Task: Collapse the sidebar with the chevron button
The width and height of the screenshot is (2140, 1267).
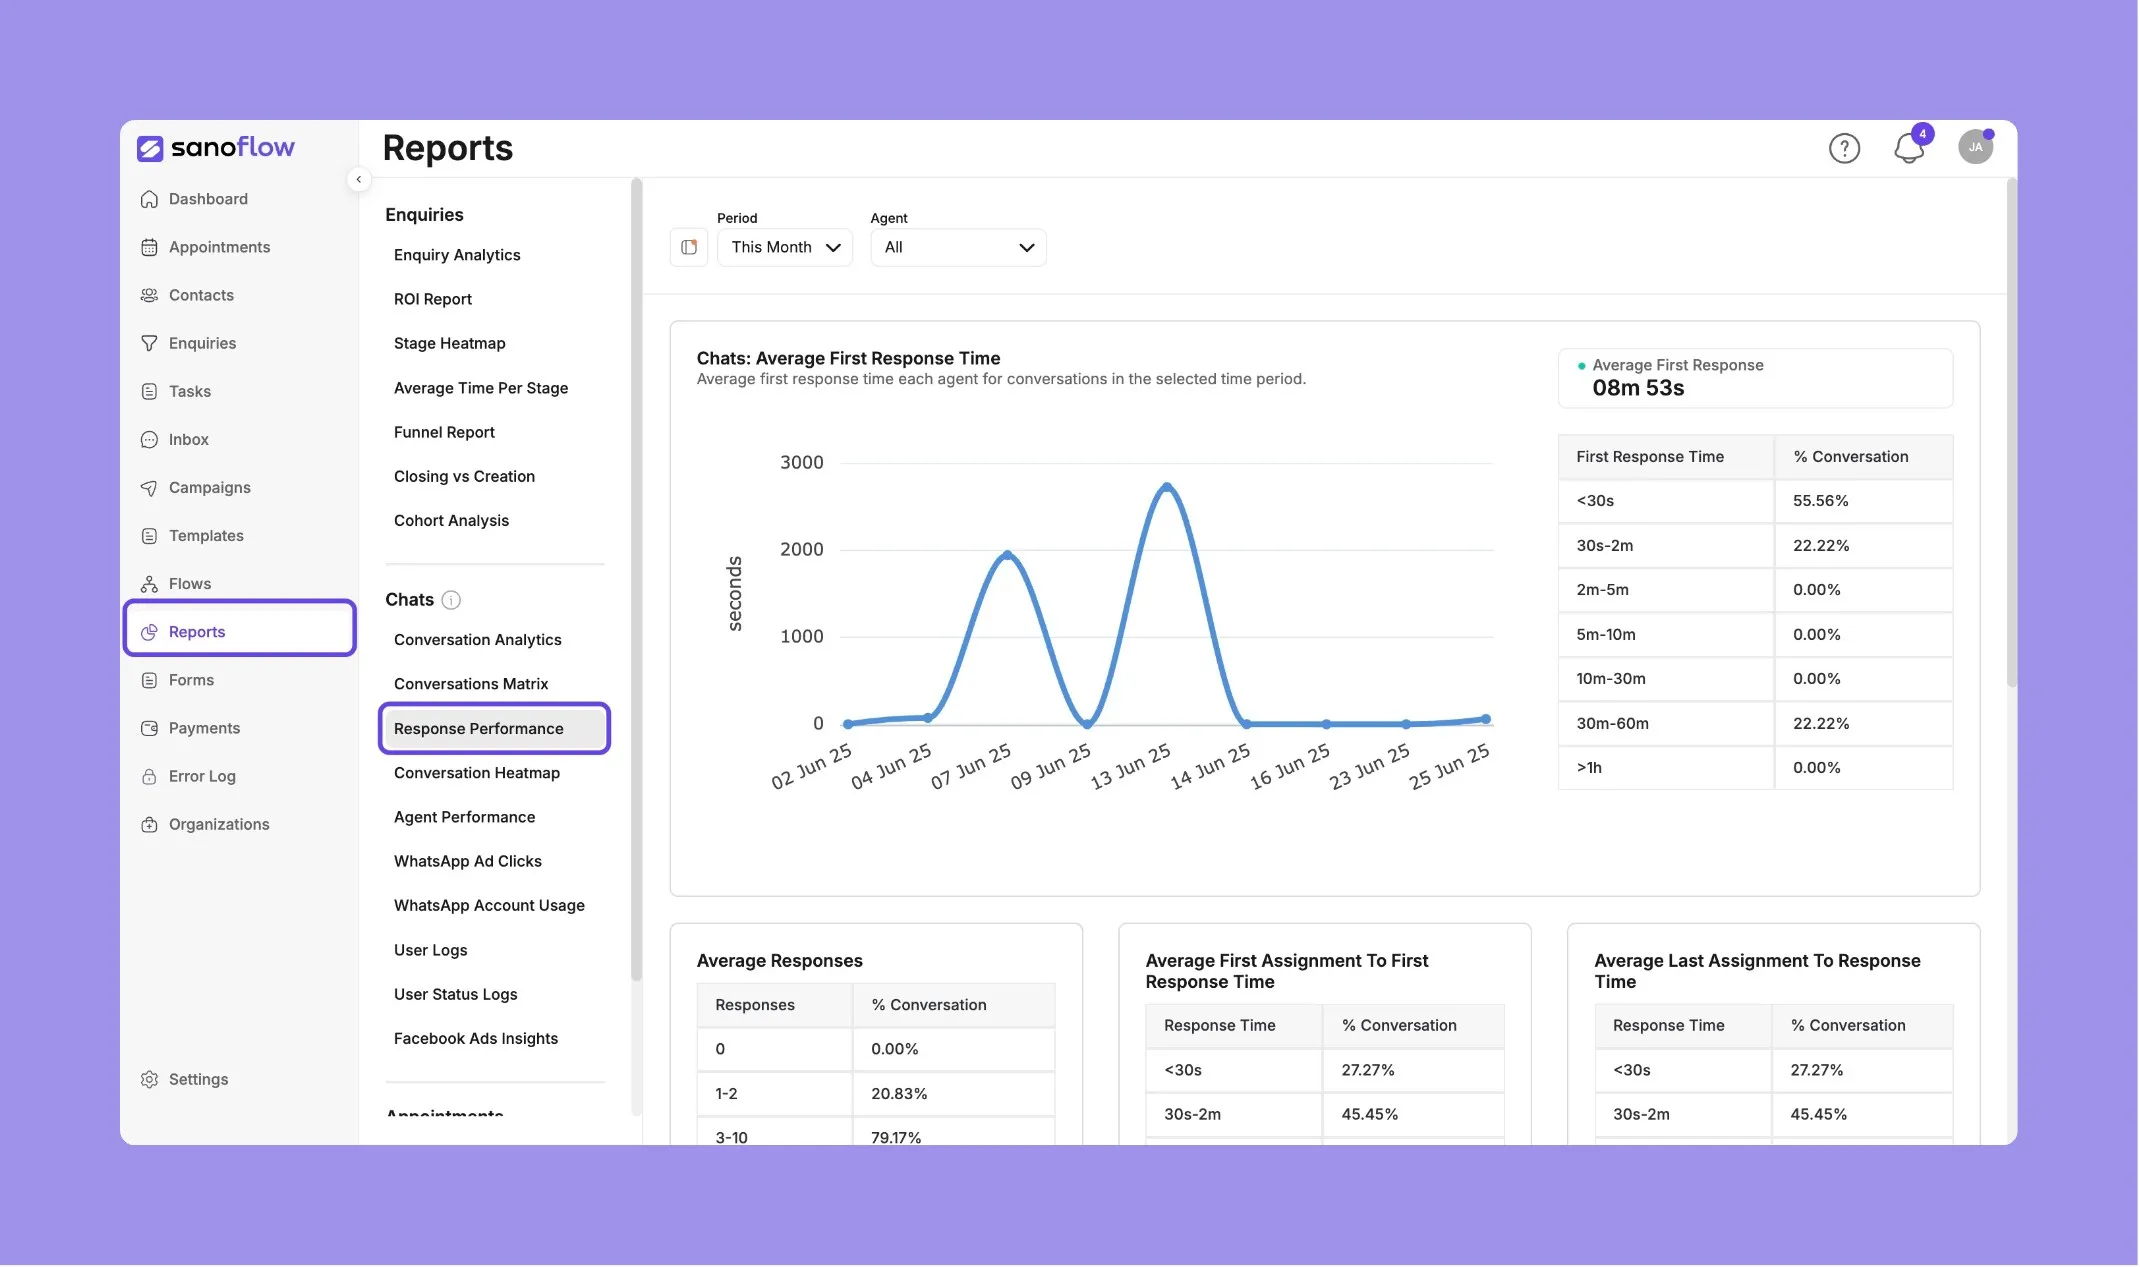Action: [358, 179]
